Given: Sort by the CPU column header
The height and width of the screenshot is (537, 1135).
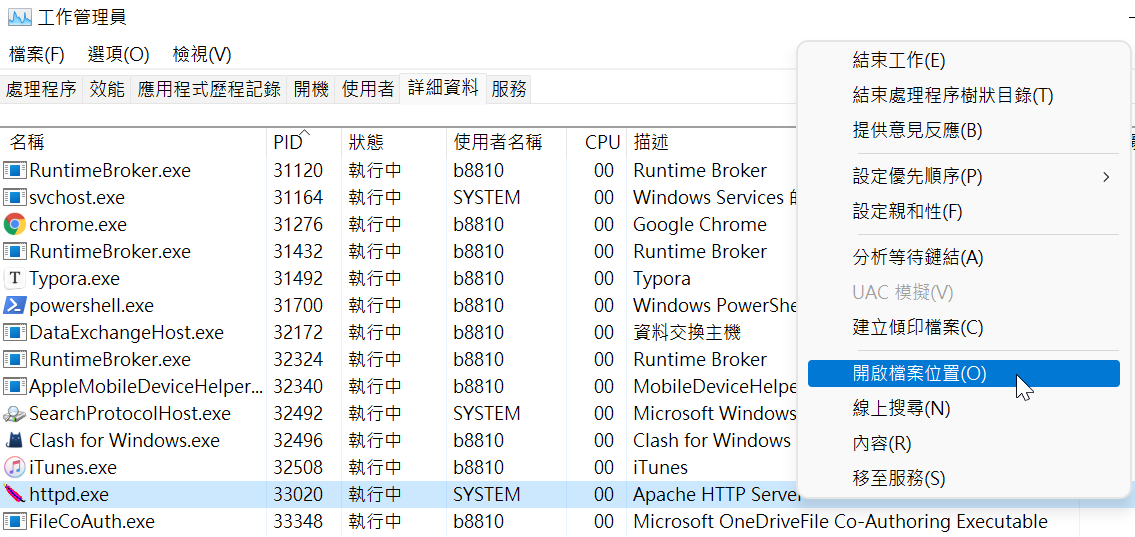Looking at the screenshot, I should click(597, 143).
